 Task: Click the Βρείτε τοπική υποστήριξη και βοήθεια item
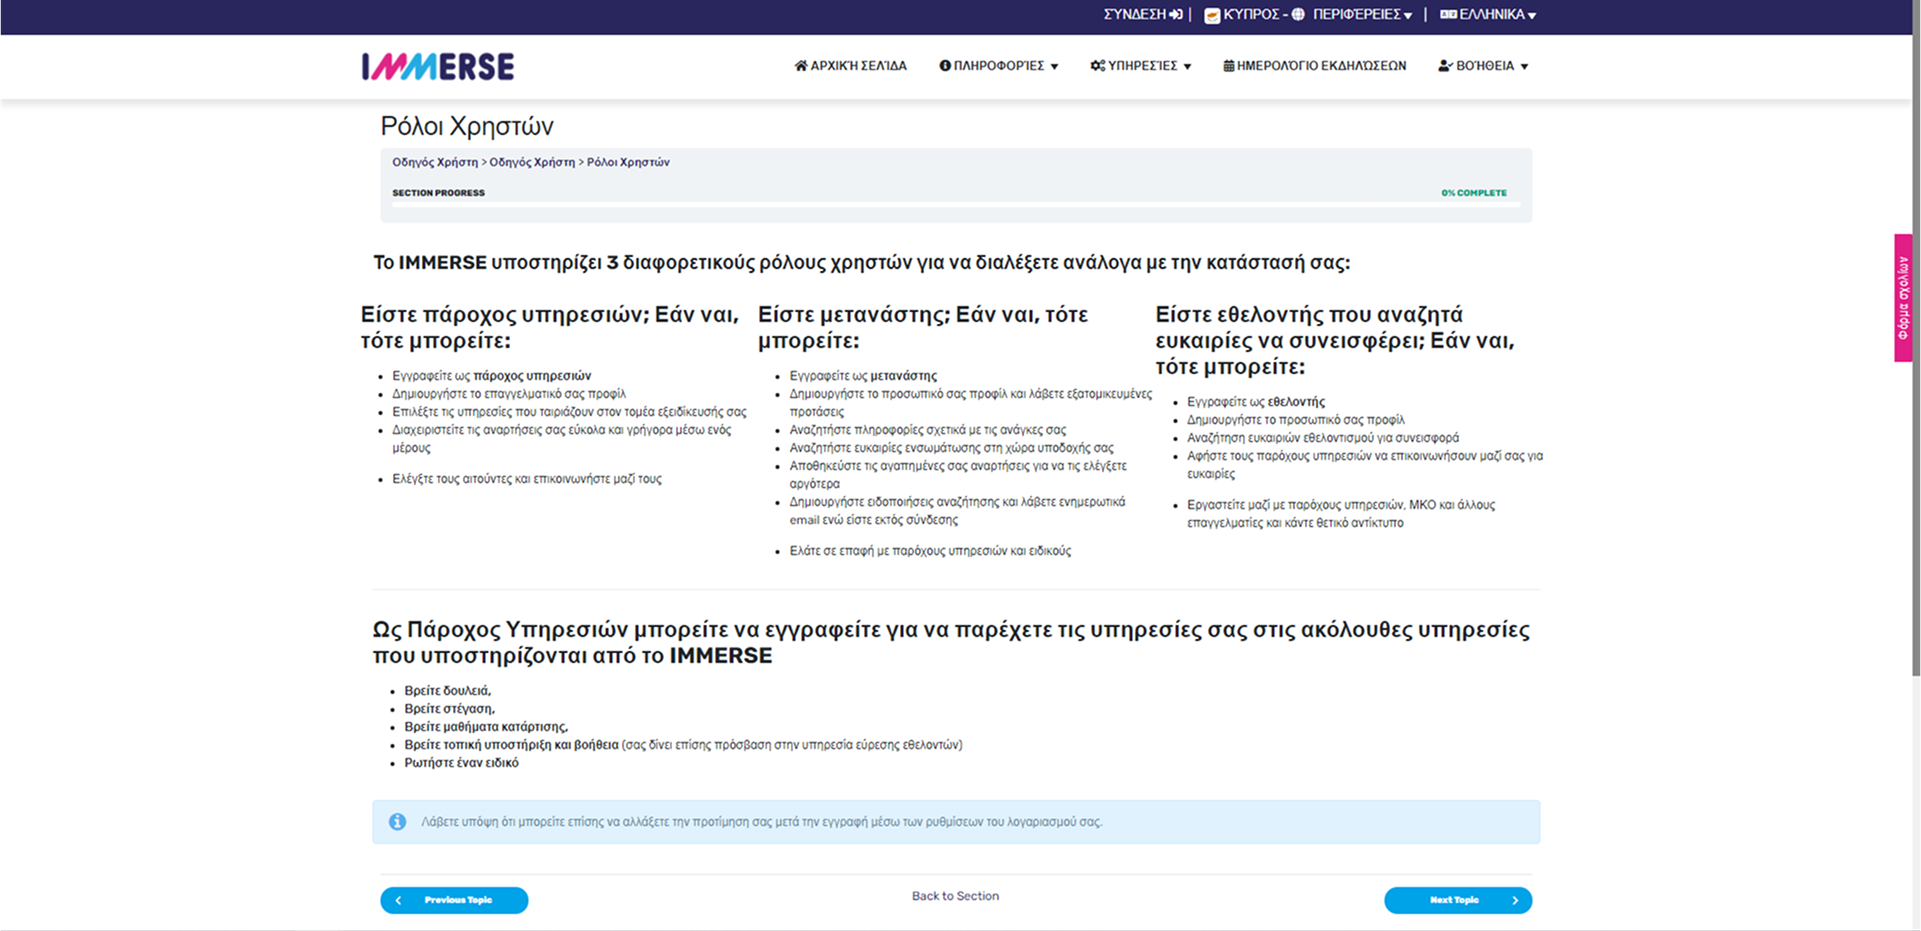click(683, 745)
